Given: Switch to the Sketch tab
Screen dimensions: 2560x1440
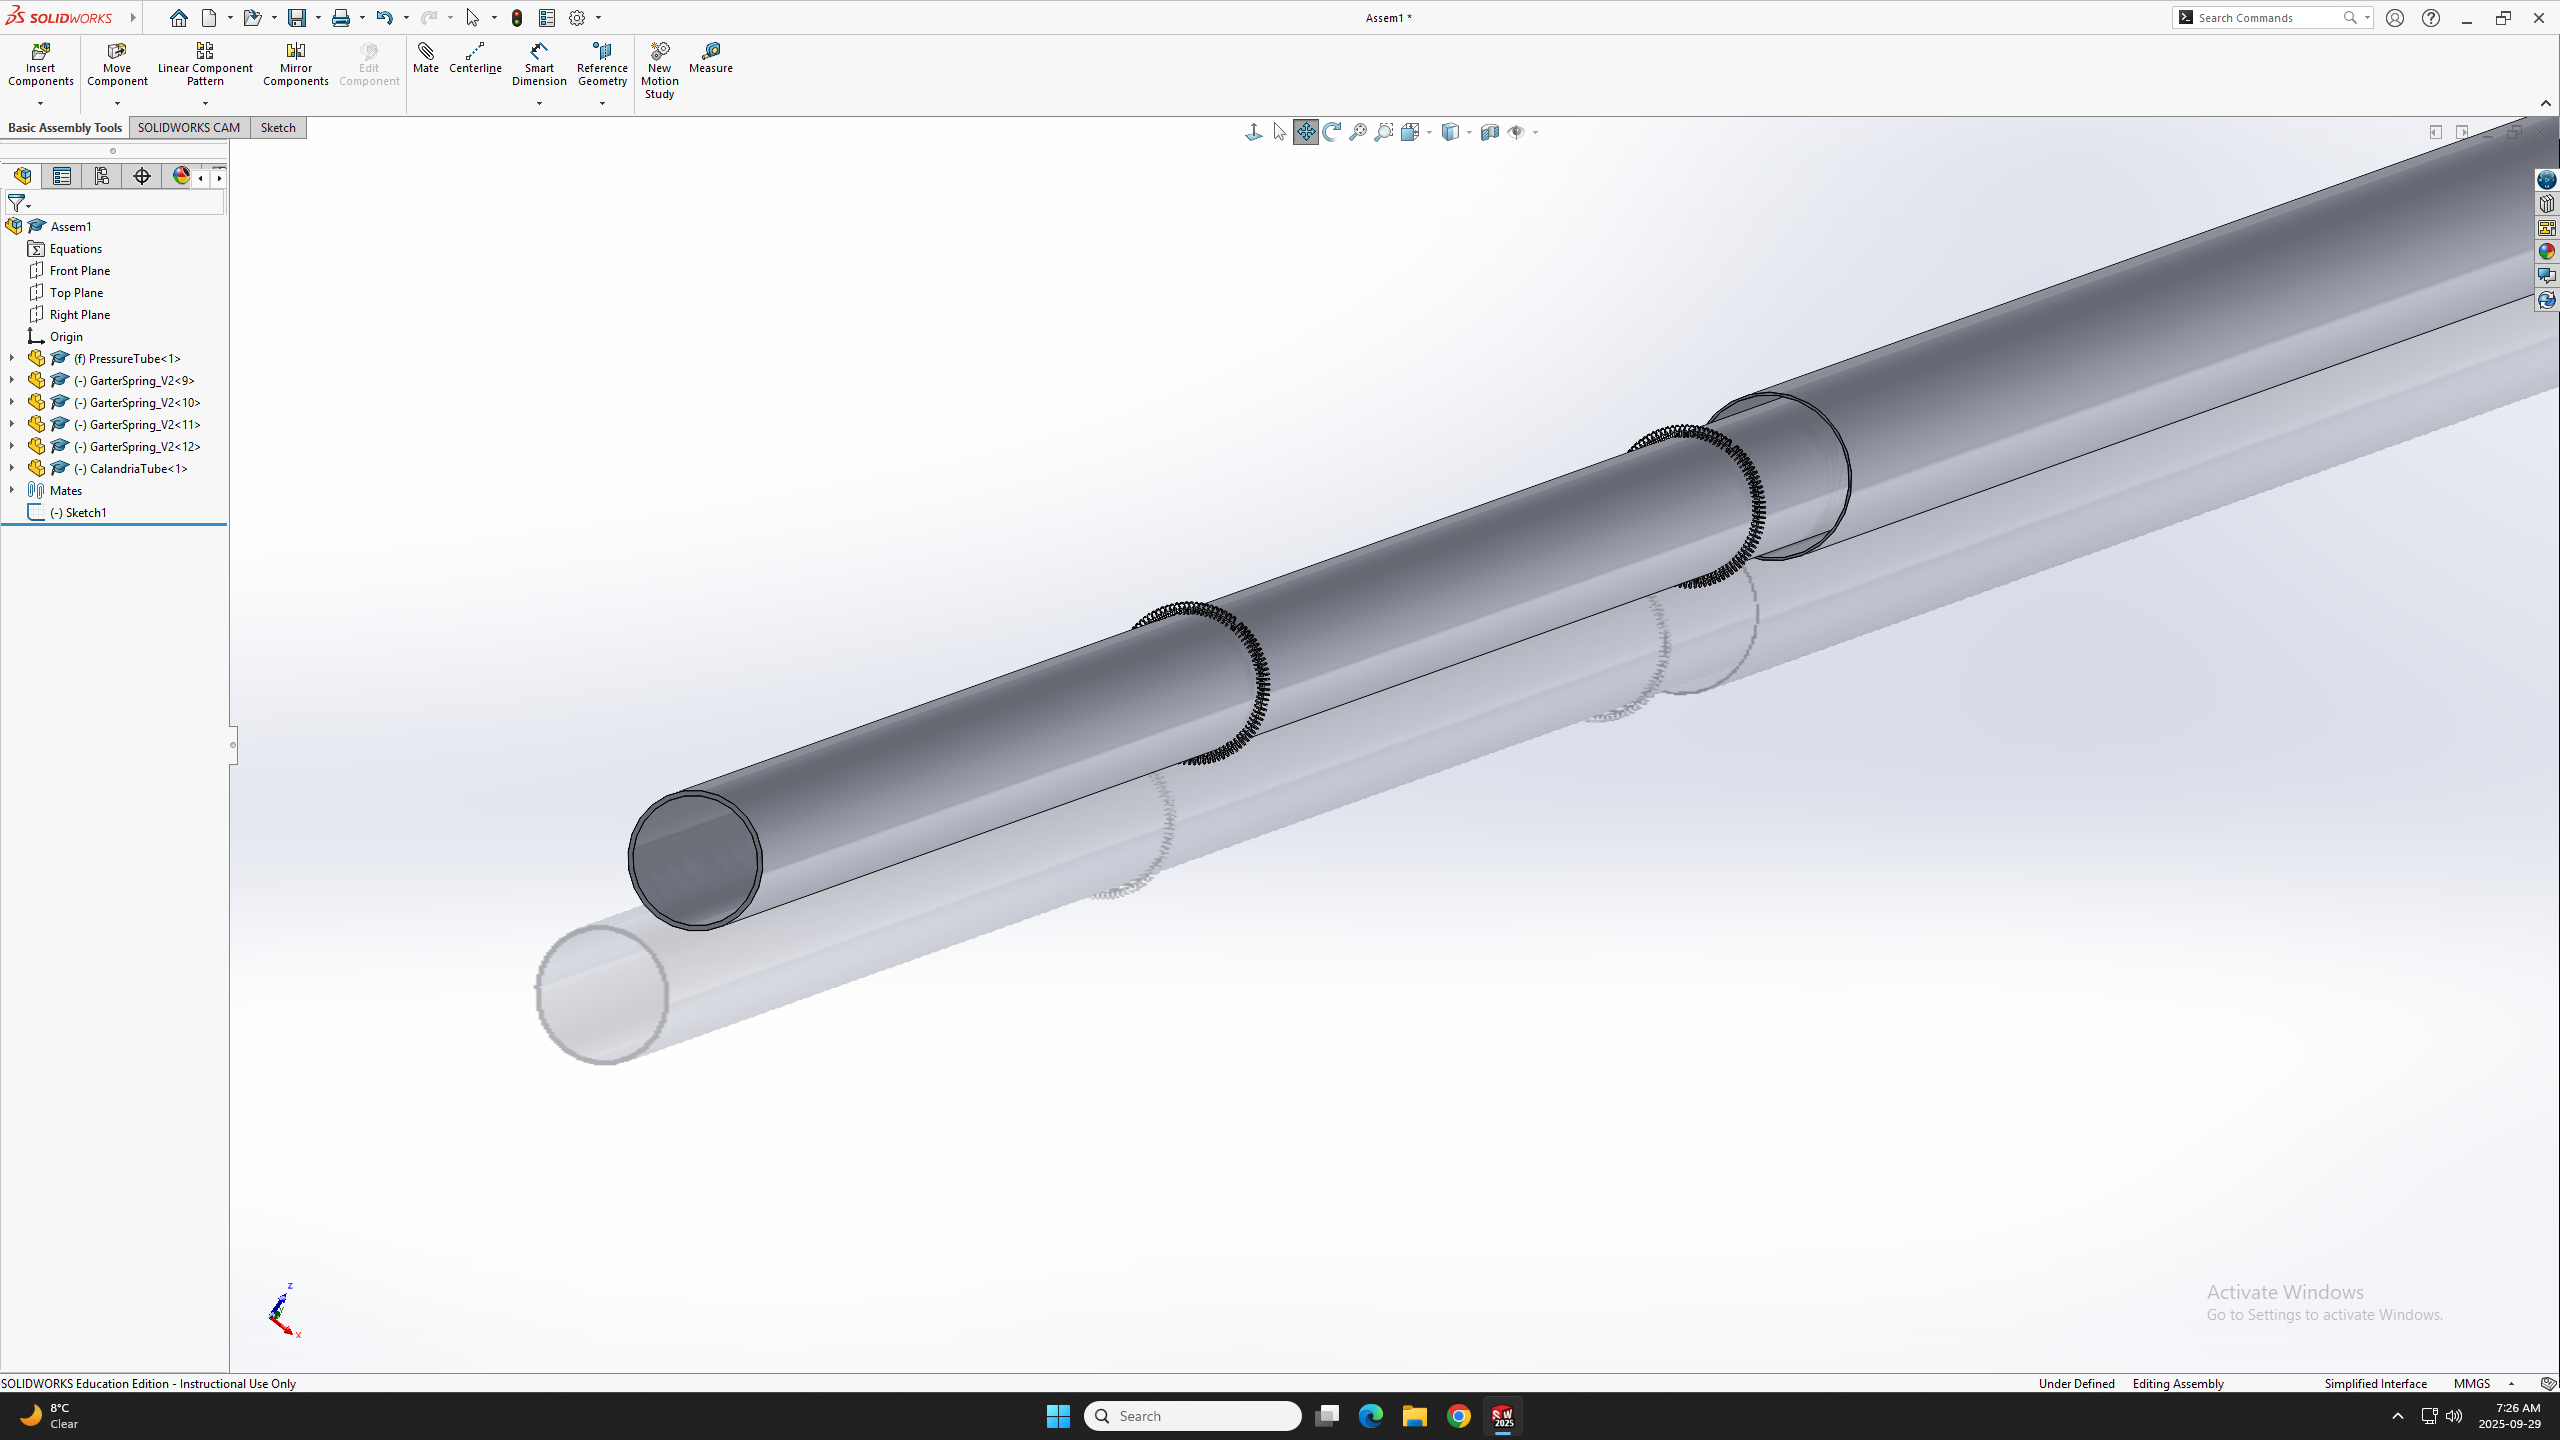Looking at the screenshot, I should pos(278,128).
